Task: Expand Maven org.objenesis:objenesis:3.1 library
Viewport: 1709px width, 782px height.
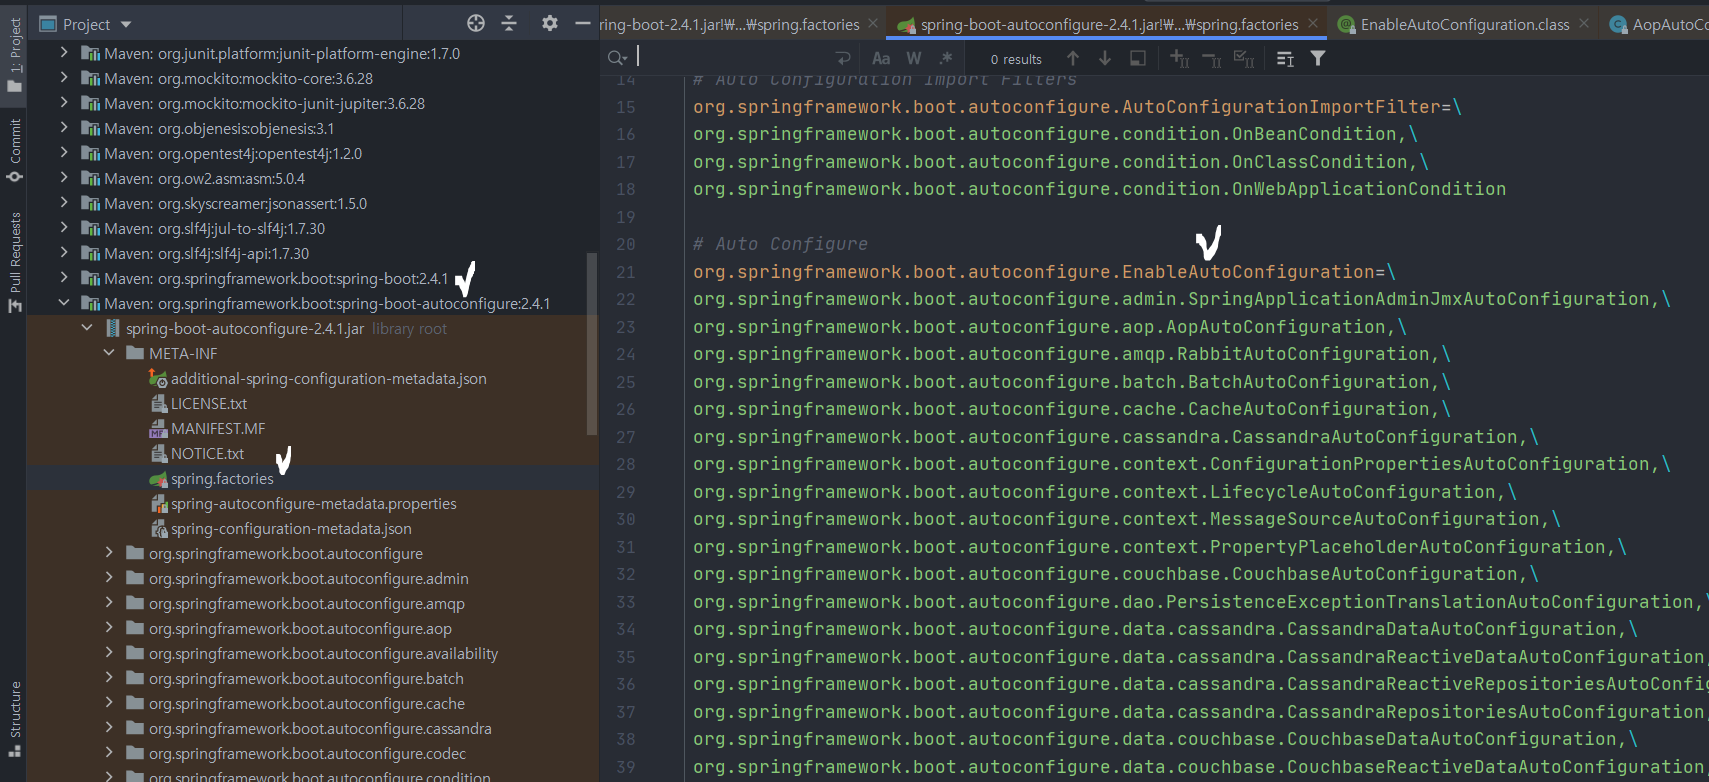Action: click(64, 128)
